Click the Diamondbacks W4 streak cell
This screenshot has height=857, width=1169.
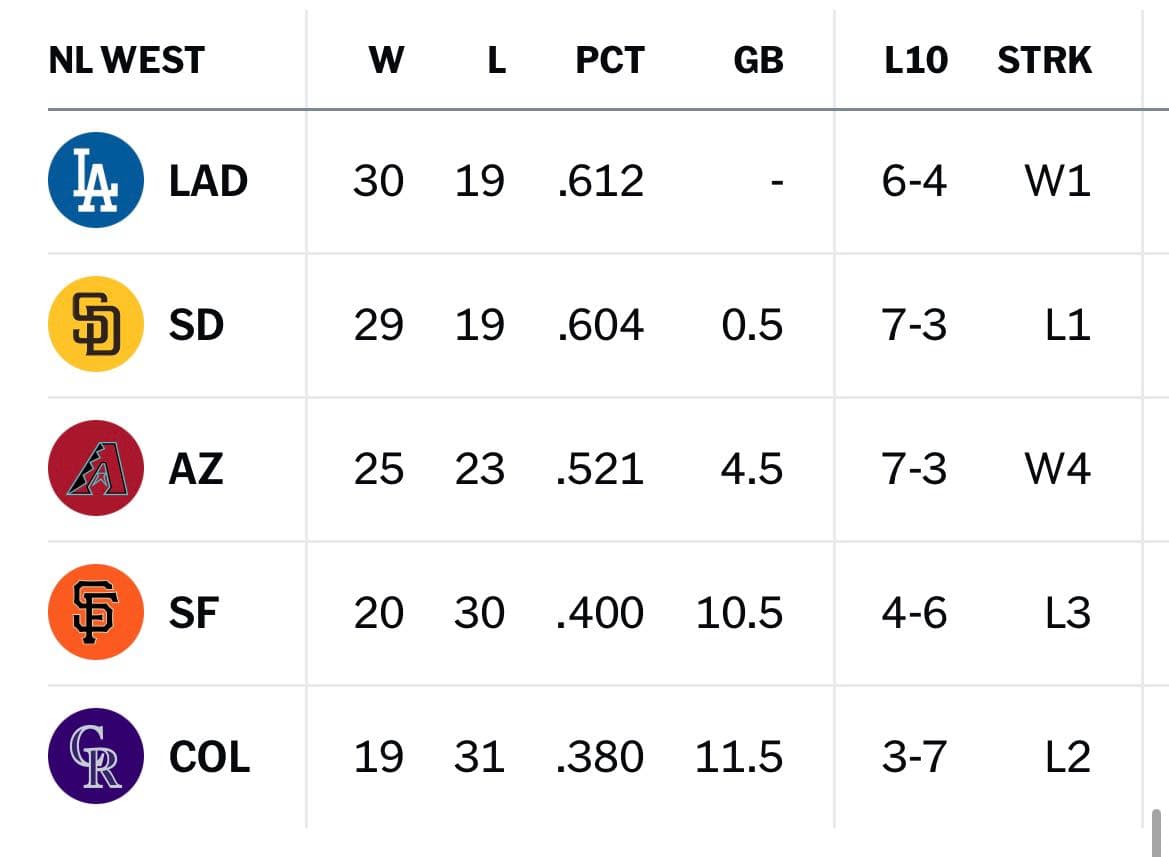[x=1057, y=469]
